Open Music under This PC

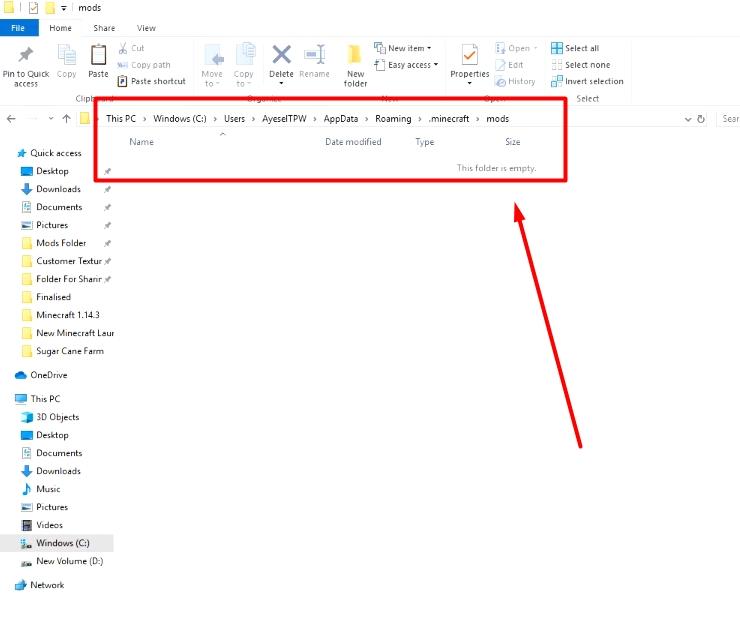pyautogui.click(x=41, y=489)
